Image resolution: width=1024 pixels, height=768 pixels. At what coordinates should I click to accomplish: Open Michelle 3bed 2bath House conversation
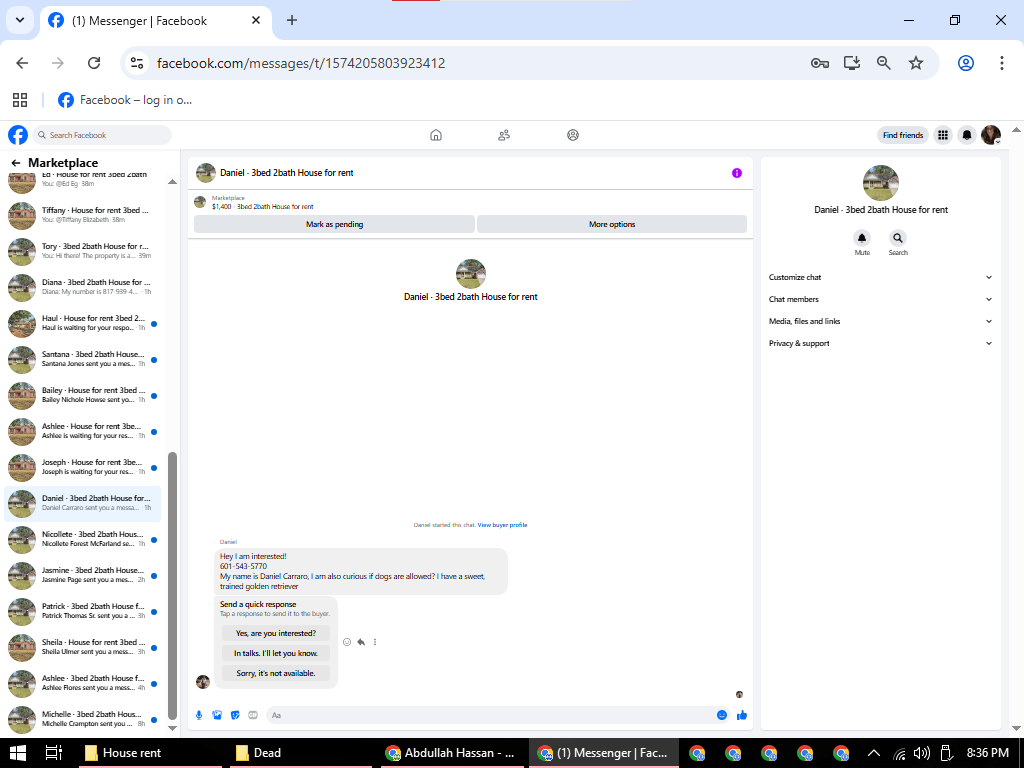(x=84, y=719)
